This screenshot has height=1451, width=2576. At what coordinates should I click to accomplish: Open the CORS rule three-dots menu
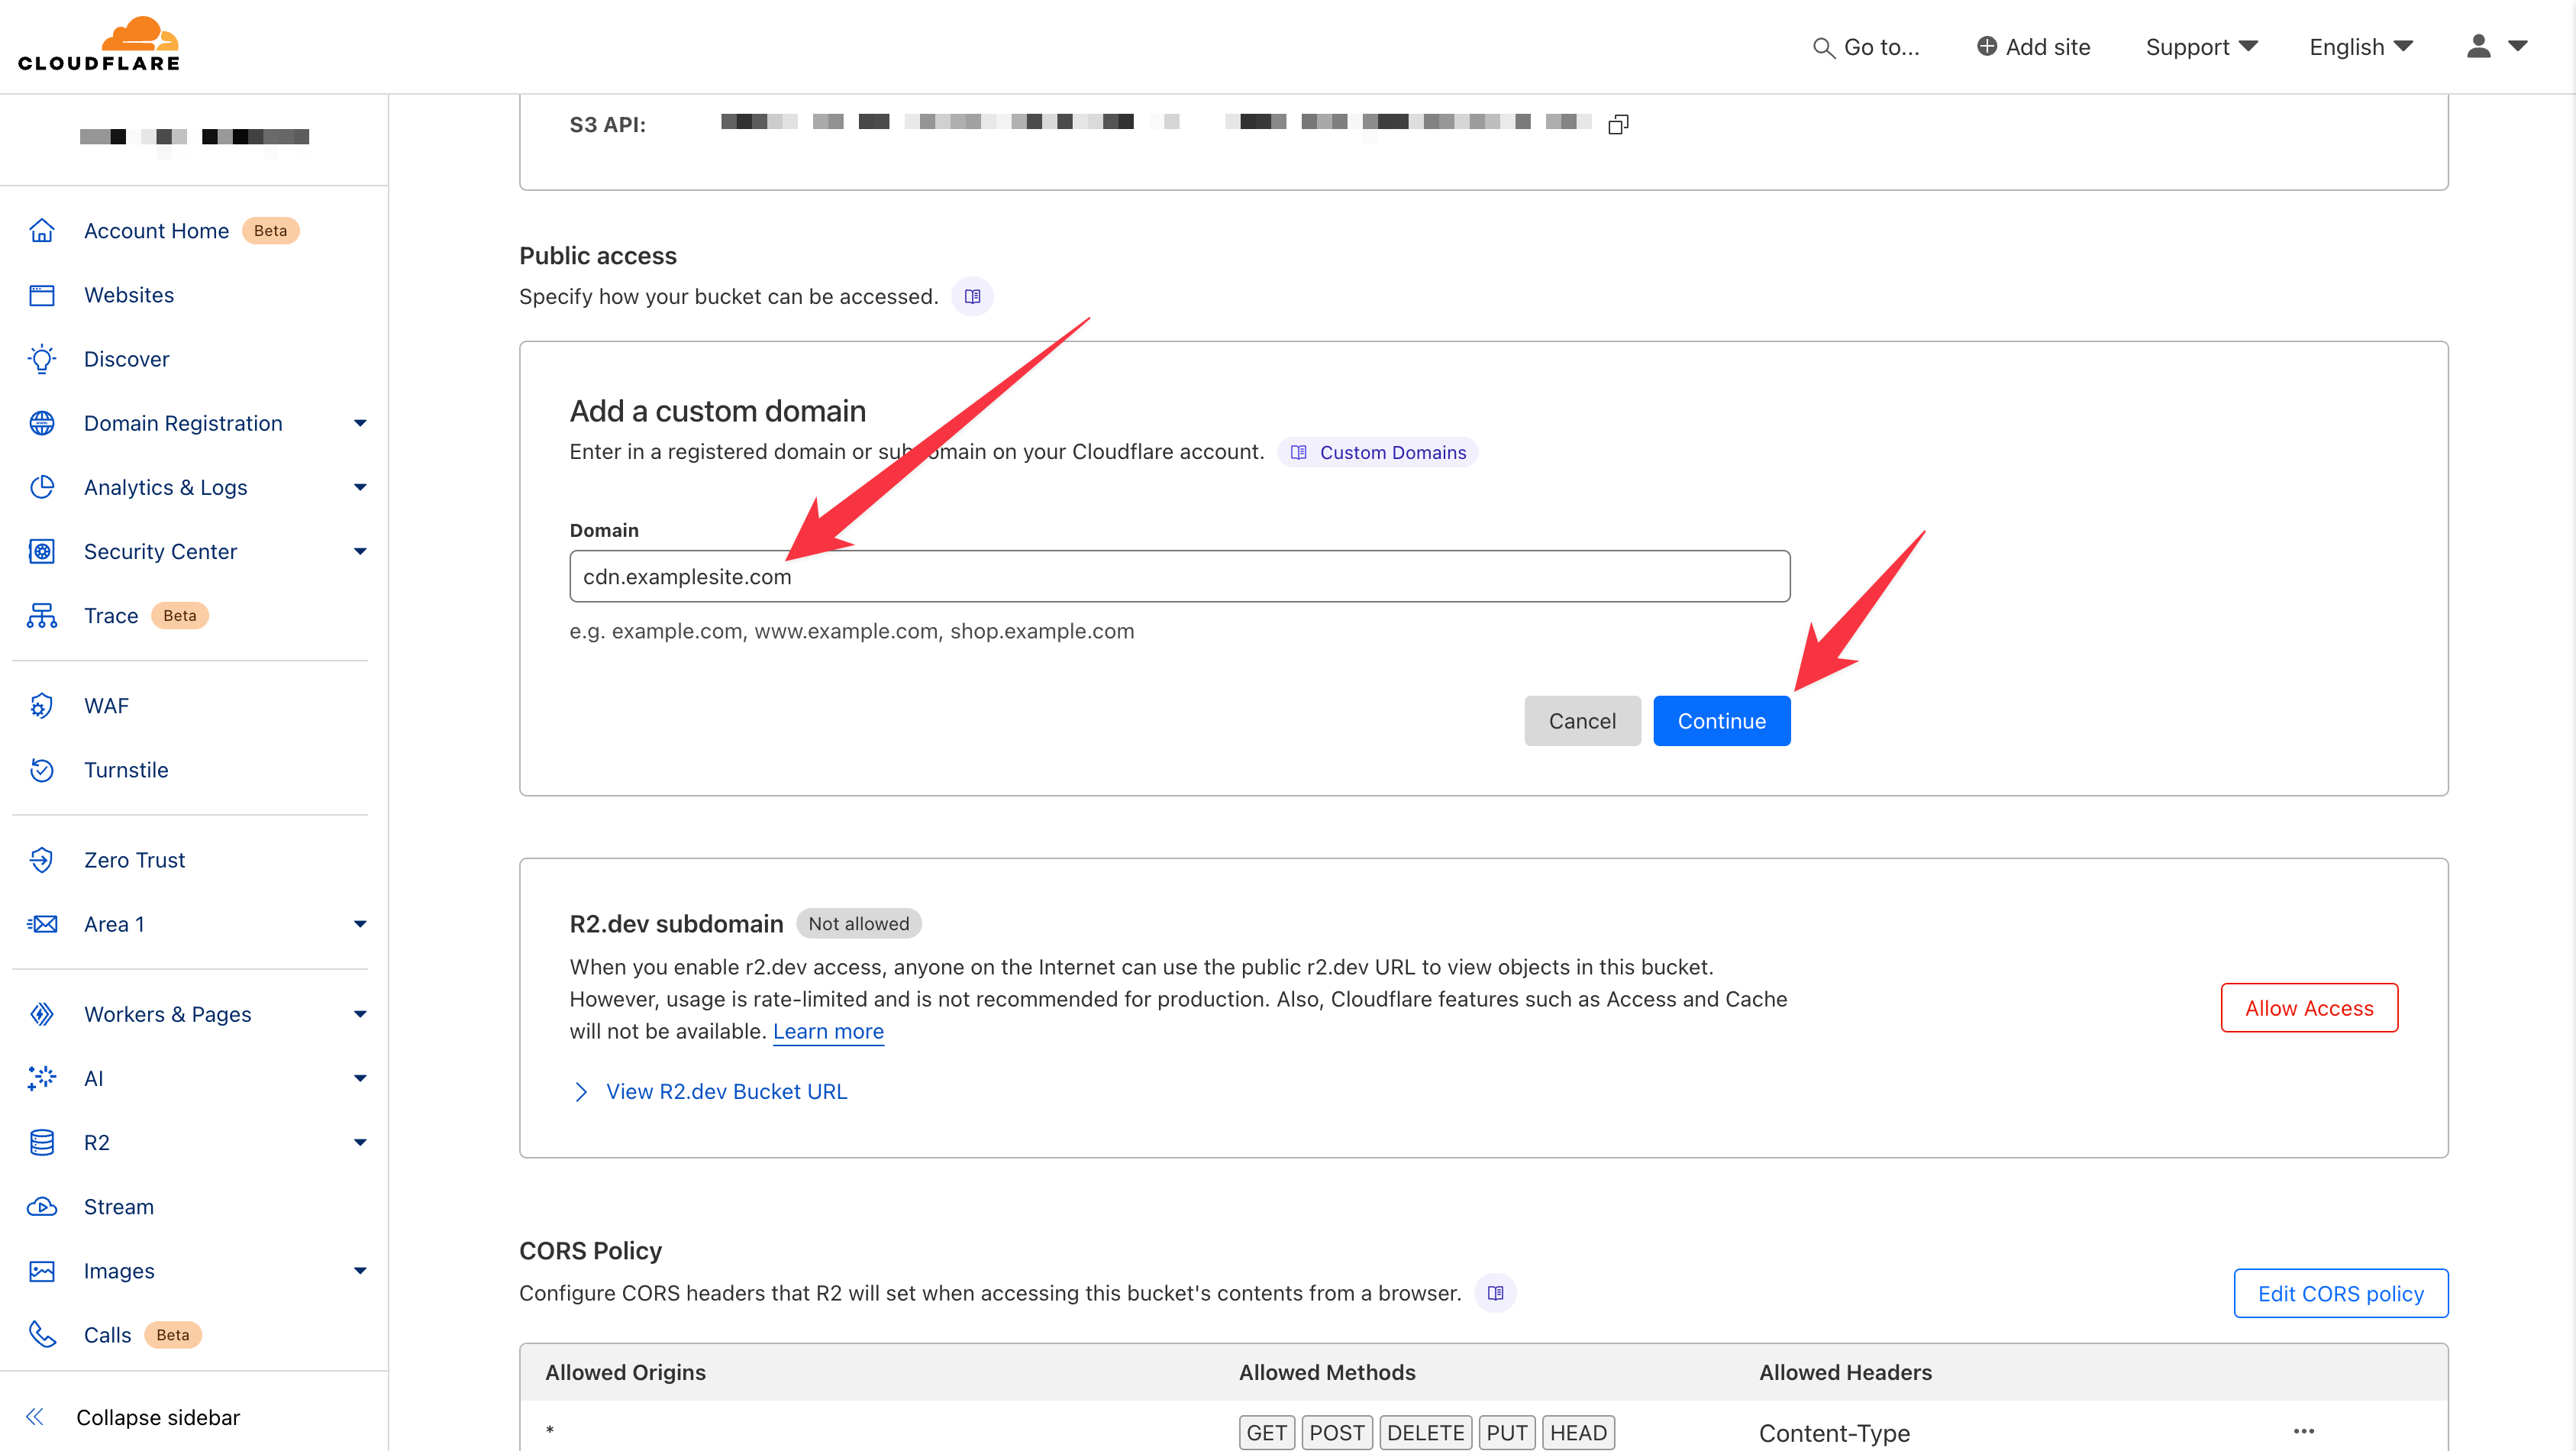[2304, 1432]
